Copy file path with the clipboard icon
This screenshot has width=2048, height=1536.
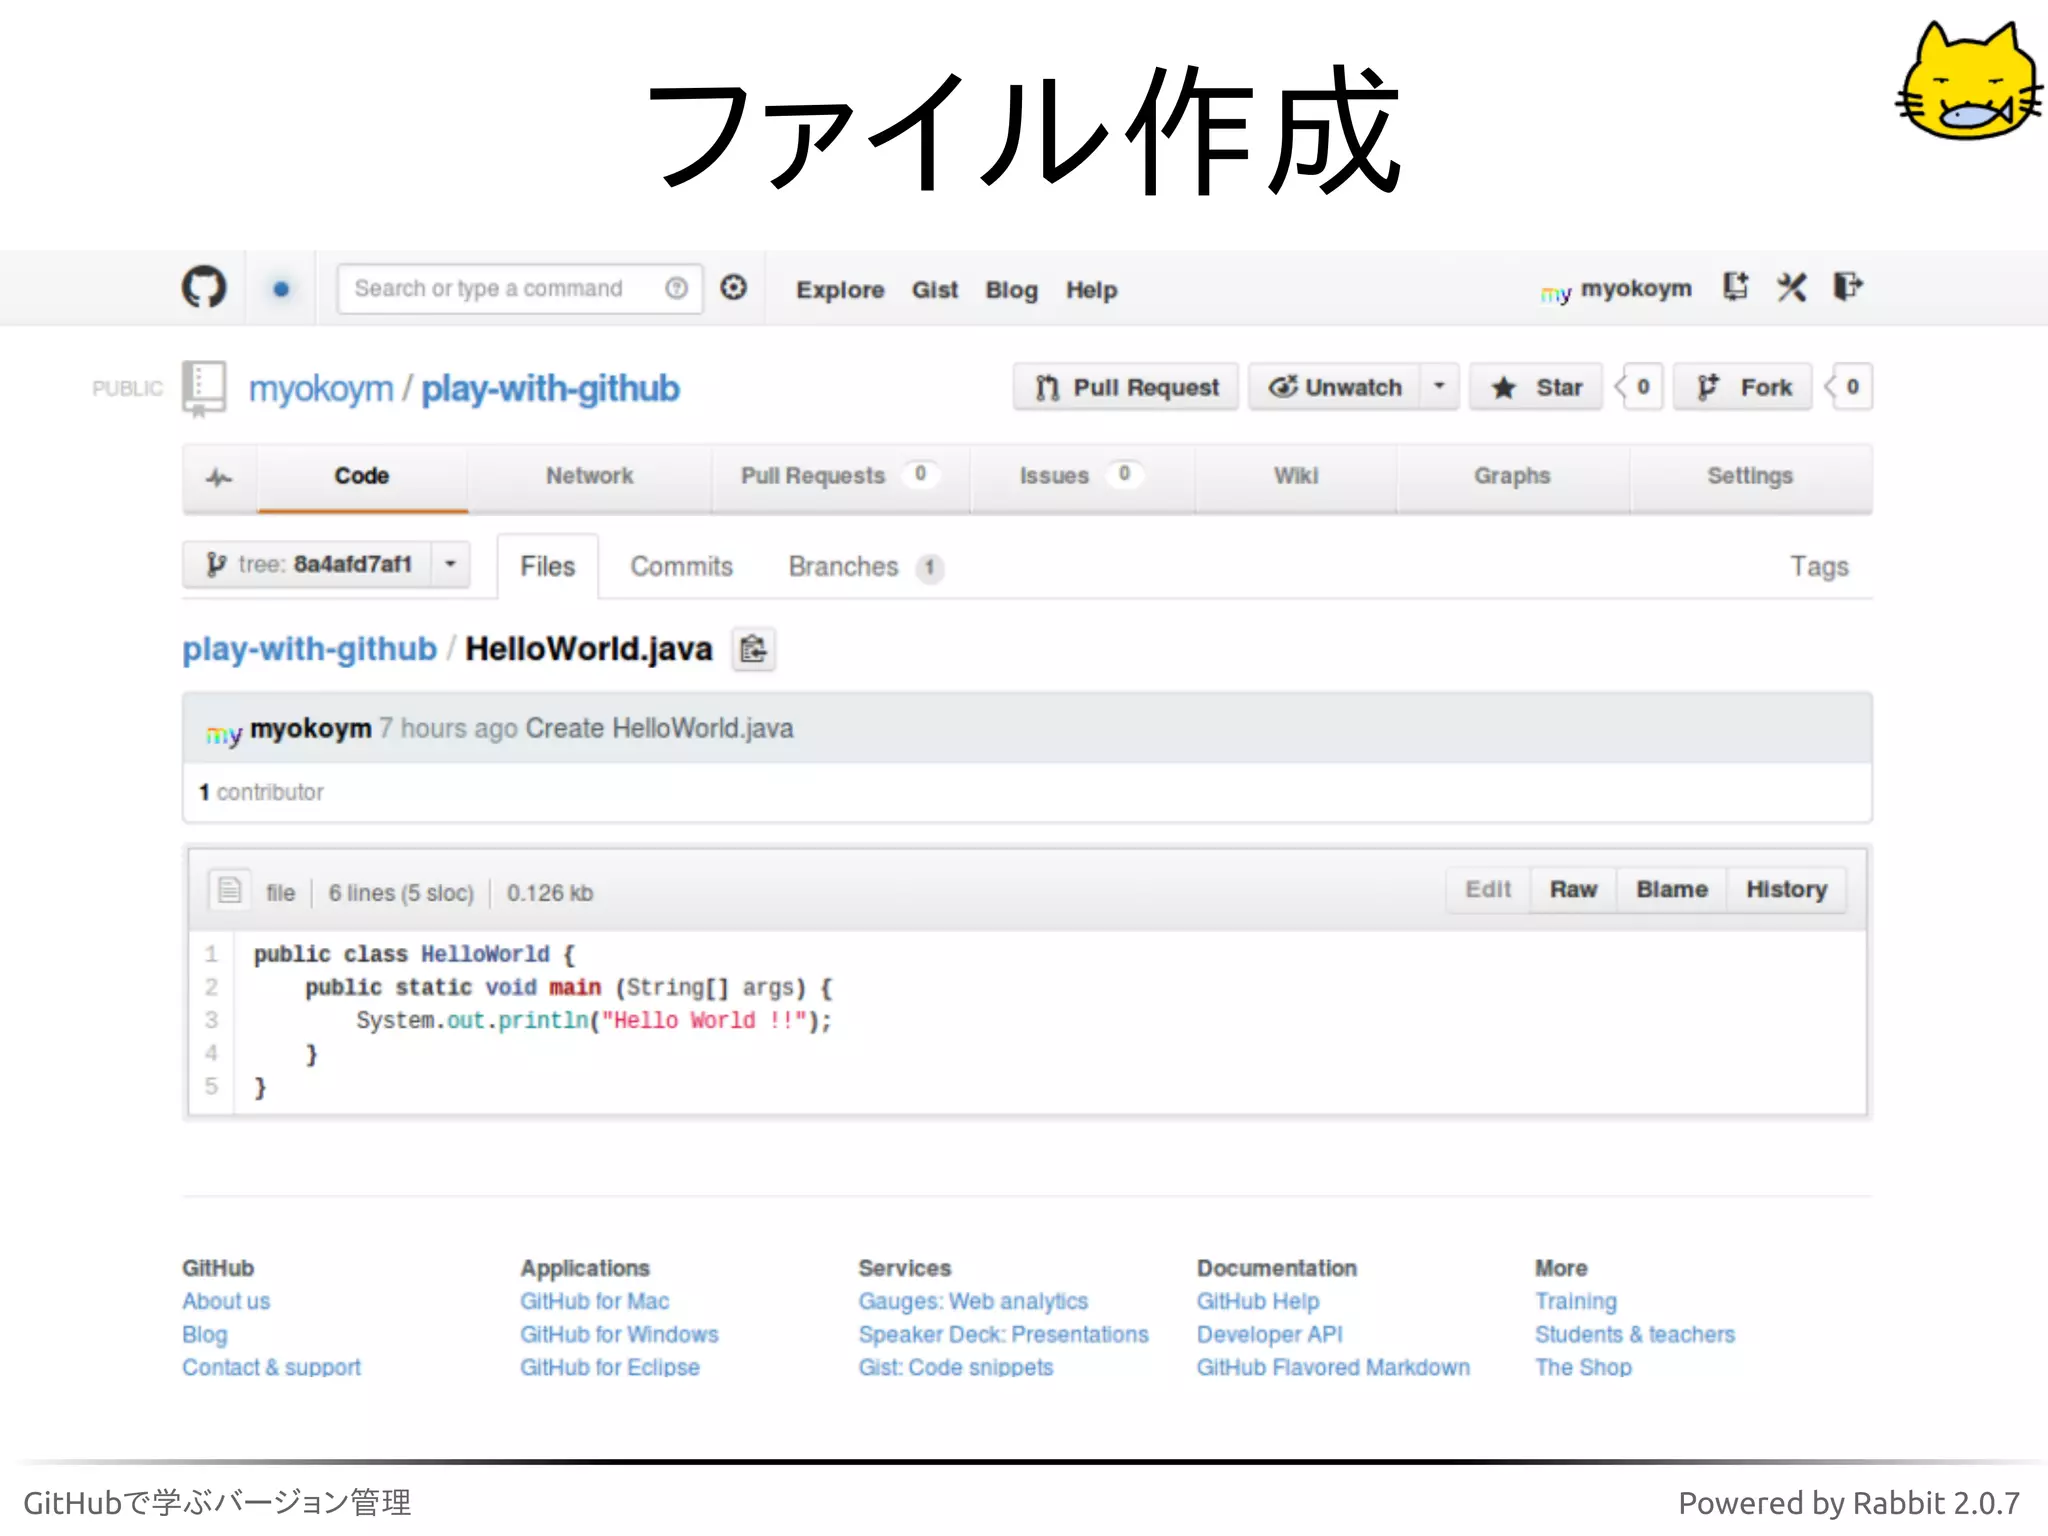(x=754, y=650)
